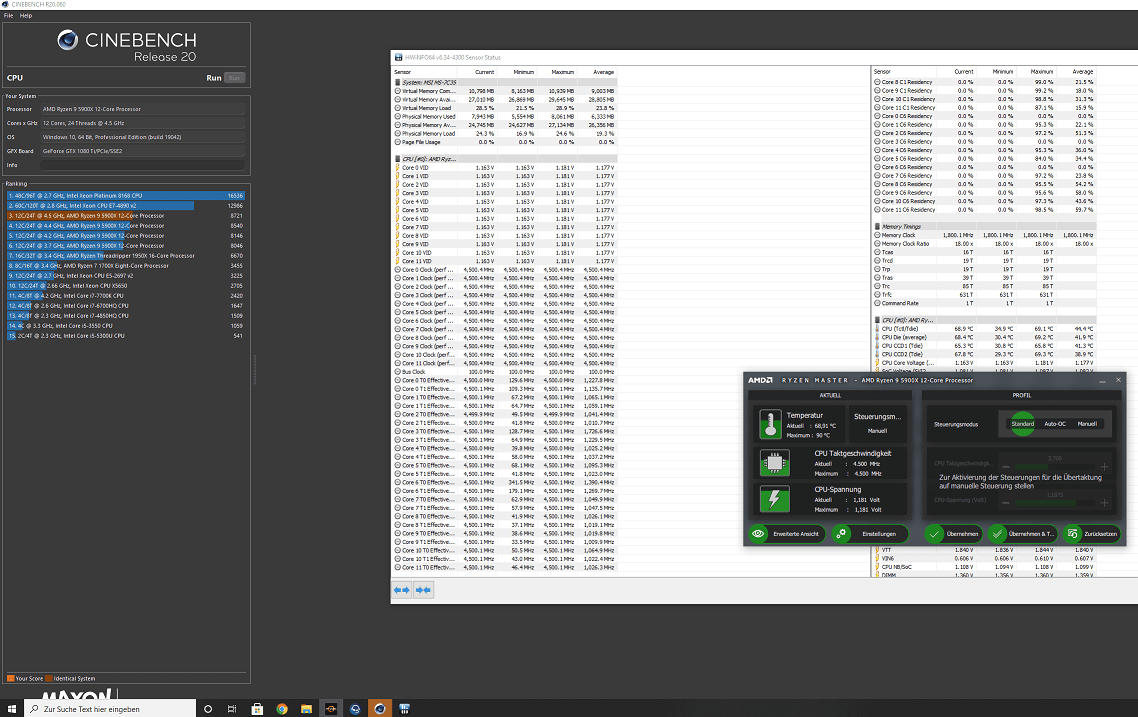Select ranking row Threadripper 1950X 16-Core
1138x717 pixels.
click(x=126, y=255)
